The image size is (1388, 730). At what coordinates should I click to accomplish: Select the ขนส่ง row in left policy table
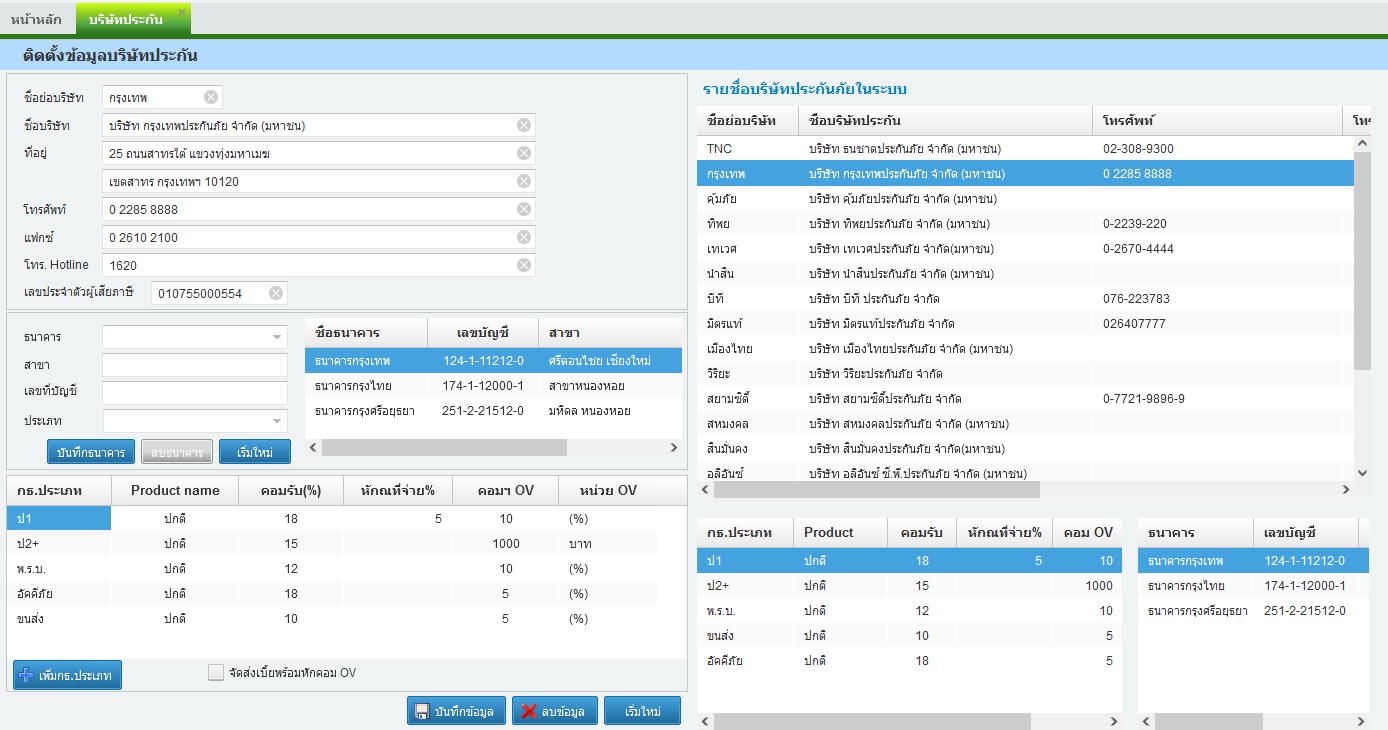(x=332, y=618)
